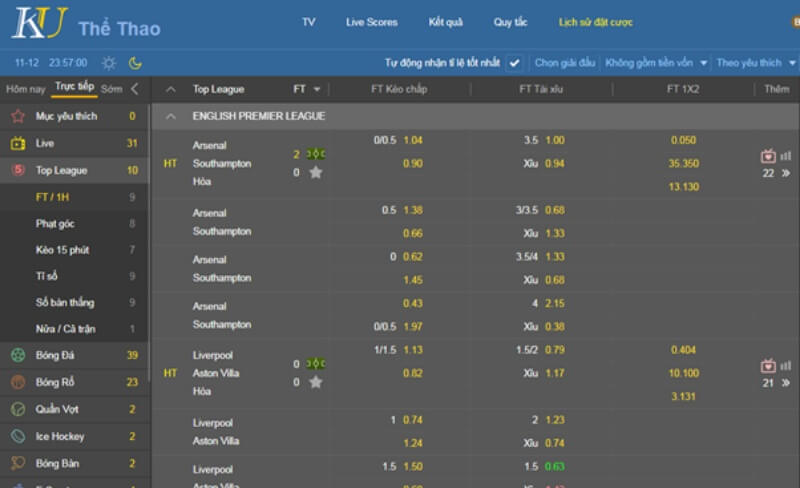Bet Liverpool draw odds 3.131

tap(683, 397)
